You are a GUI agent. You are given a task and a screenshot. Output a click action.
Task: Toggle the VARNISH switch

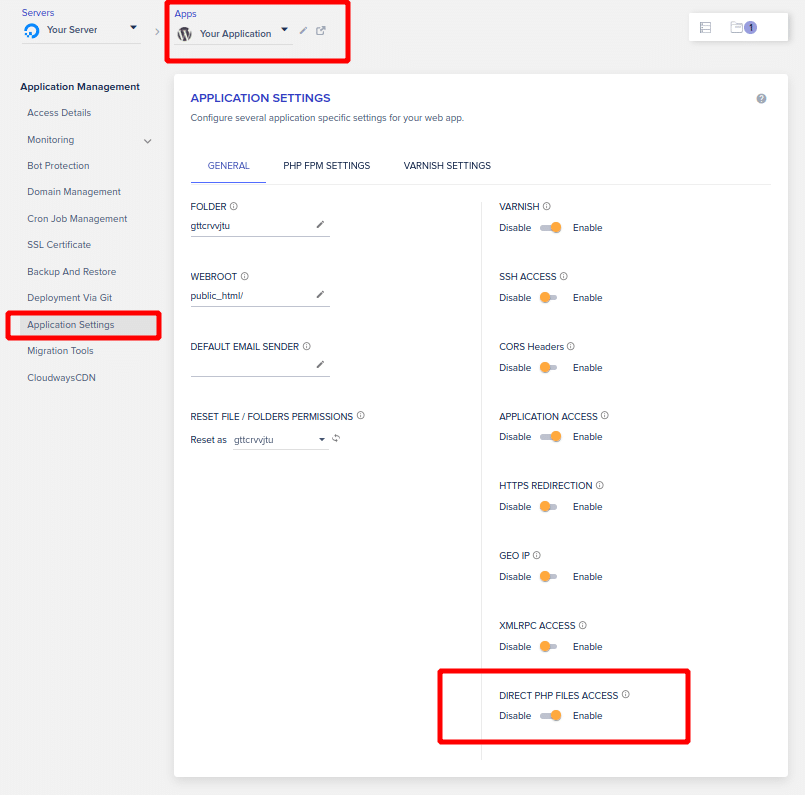point(551,228)
